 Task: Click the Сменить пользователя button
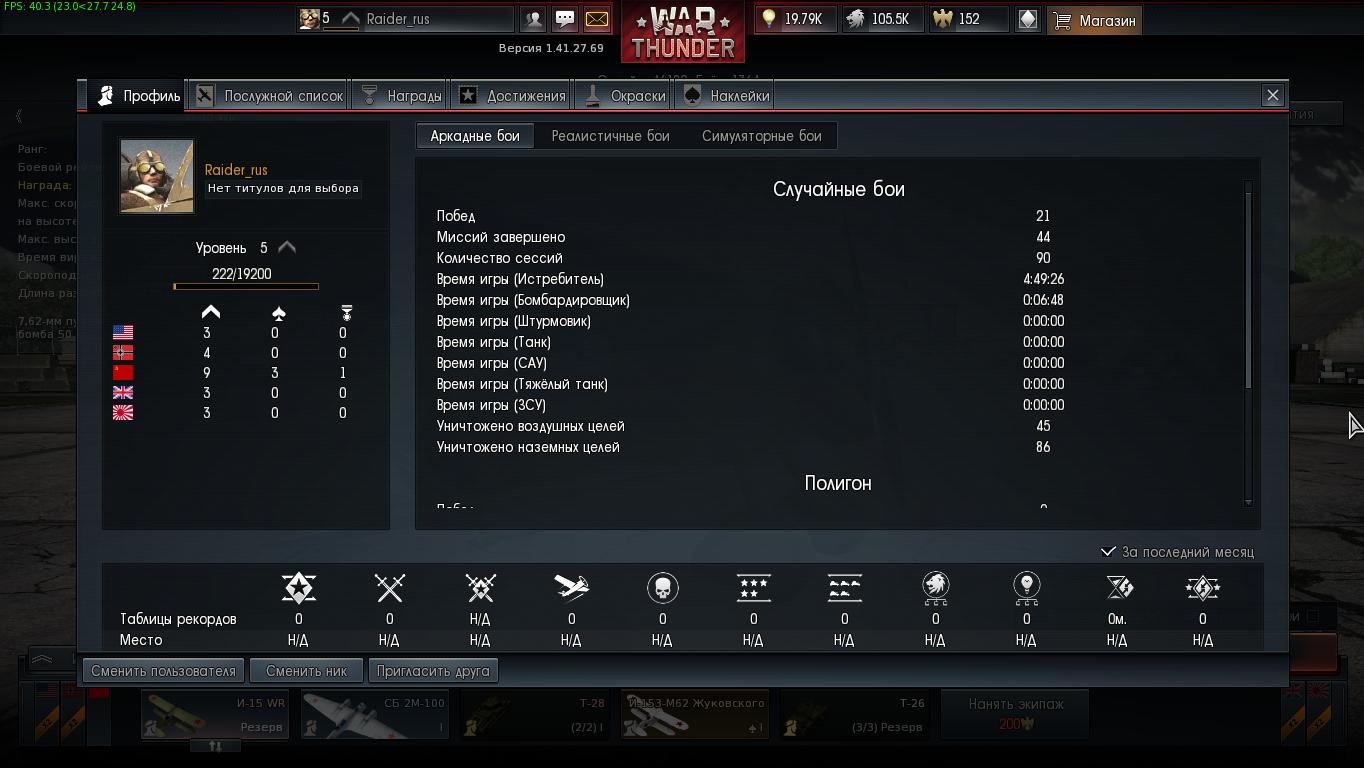163,671
